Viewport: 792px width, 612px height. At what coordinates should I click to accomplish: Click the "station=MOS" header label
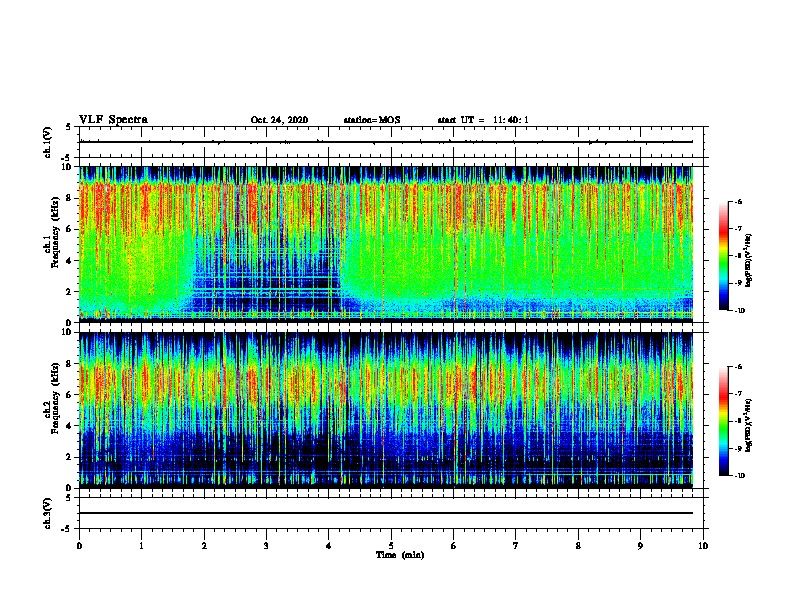[372, 120]
